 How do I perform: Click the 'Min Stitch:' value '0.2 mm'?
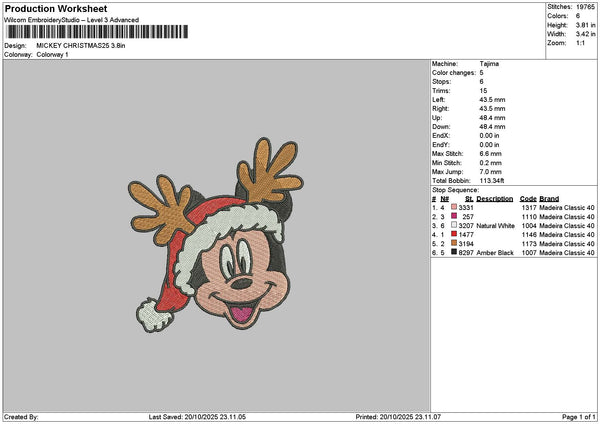(491, 163)
